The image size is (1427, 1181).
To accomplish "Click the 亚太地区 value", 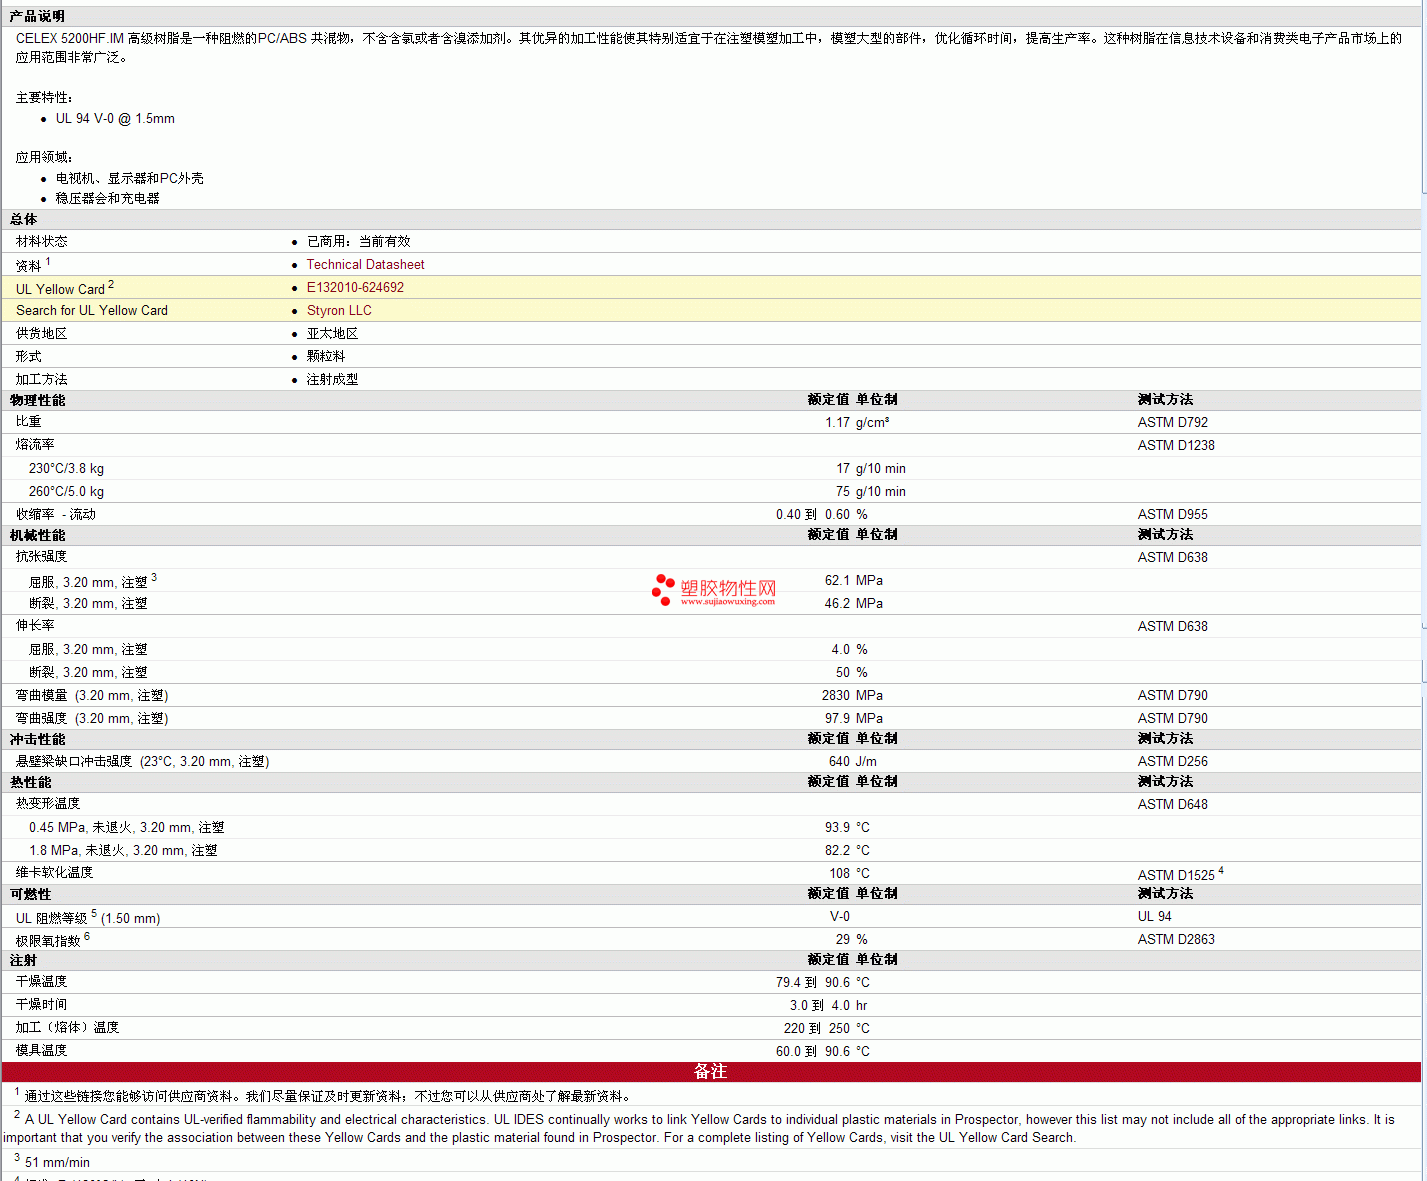I will [x=332, y=334].
